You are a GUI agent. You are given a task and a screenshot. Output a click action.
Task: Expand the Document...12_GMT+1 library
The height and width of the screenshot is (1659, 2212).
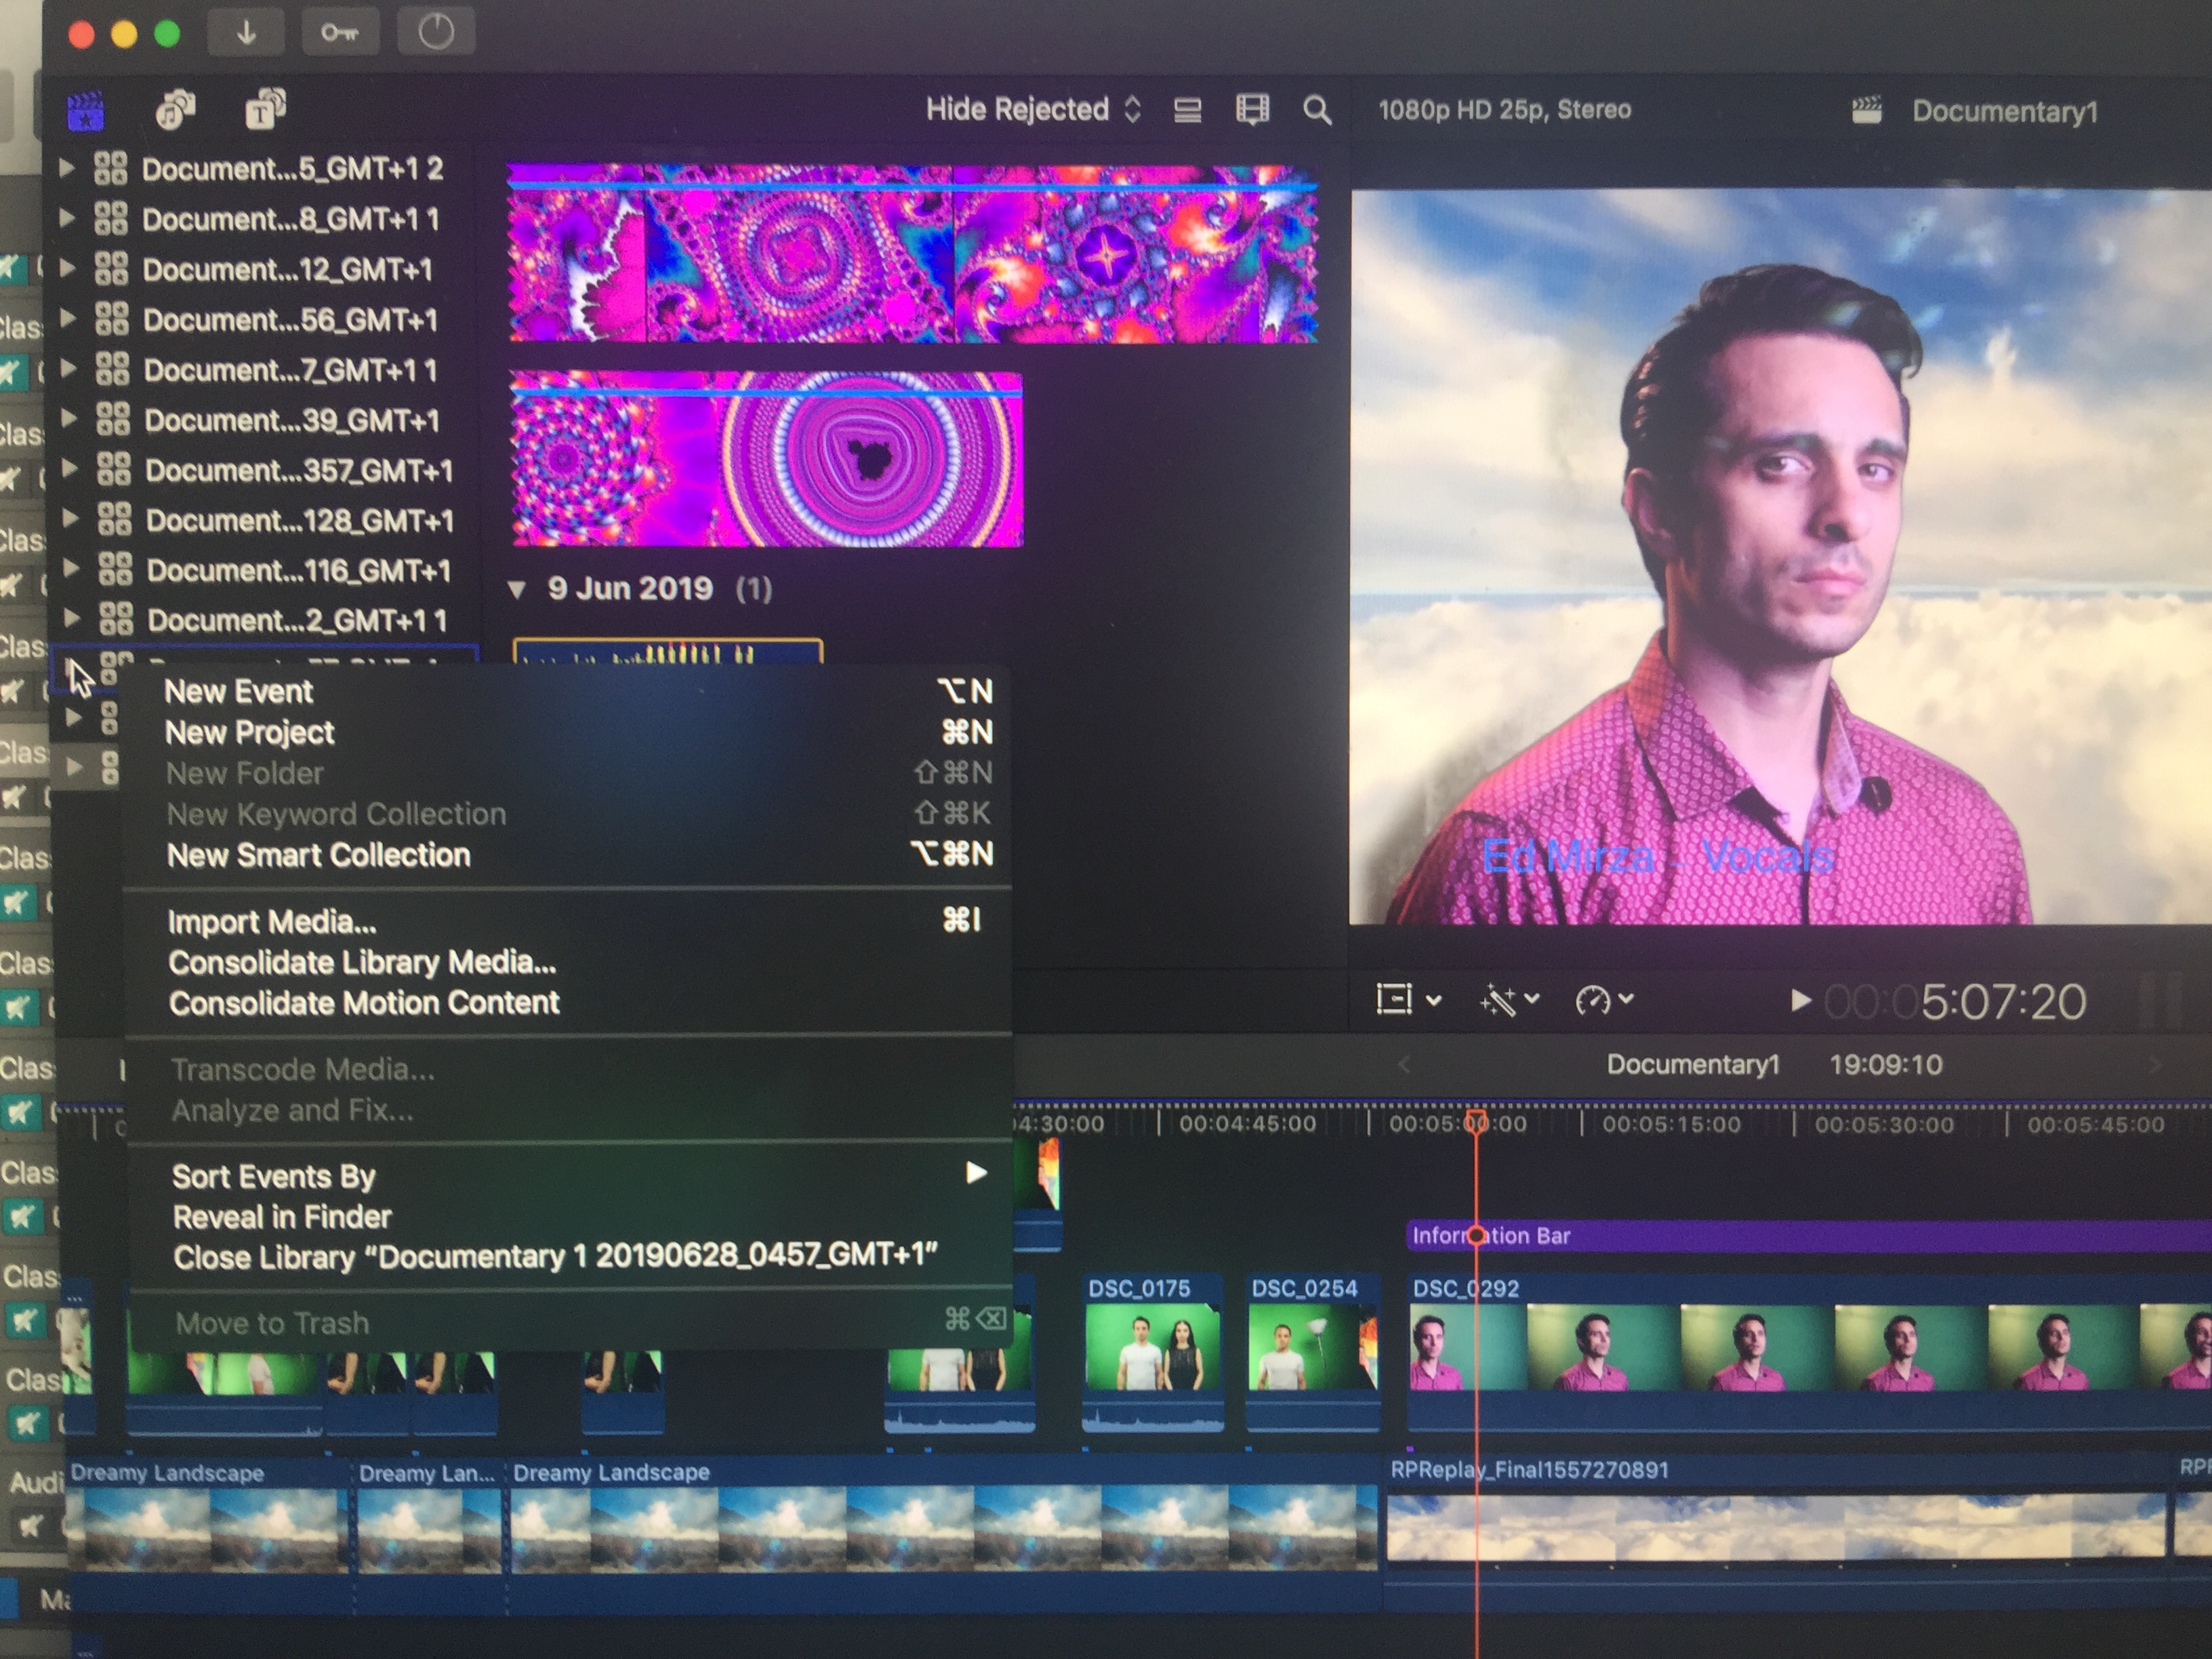pos(68,269)
